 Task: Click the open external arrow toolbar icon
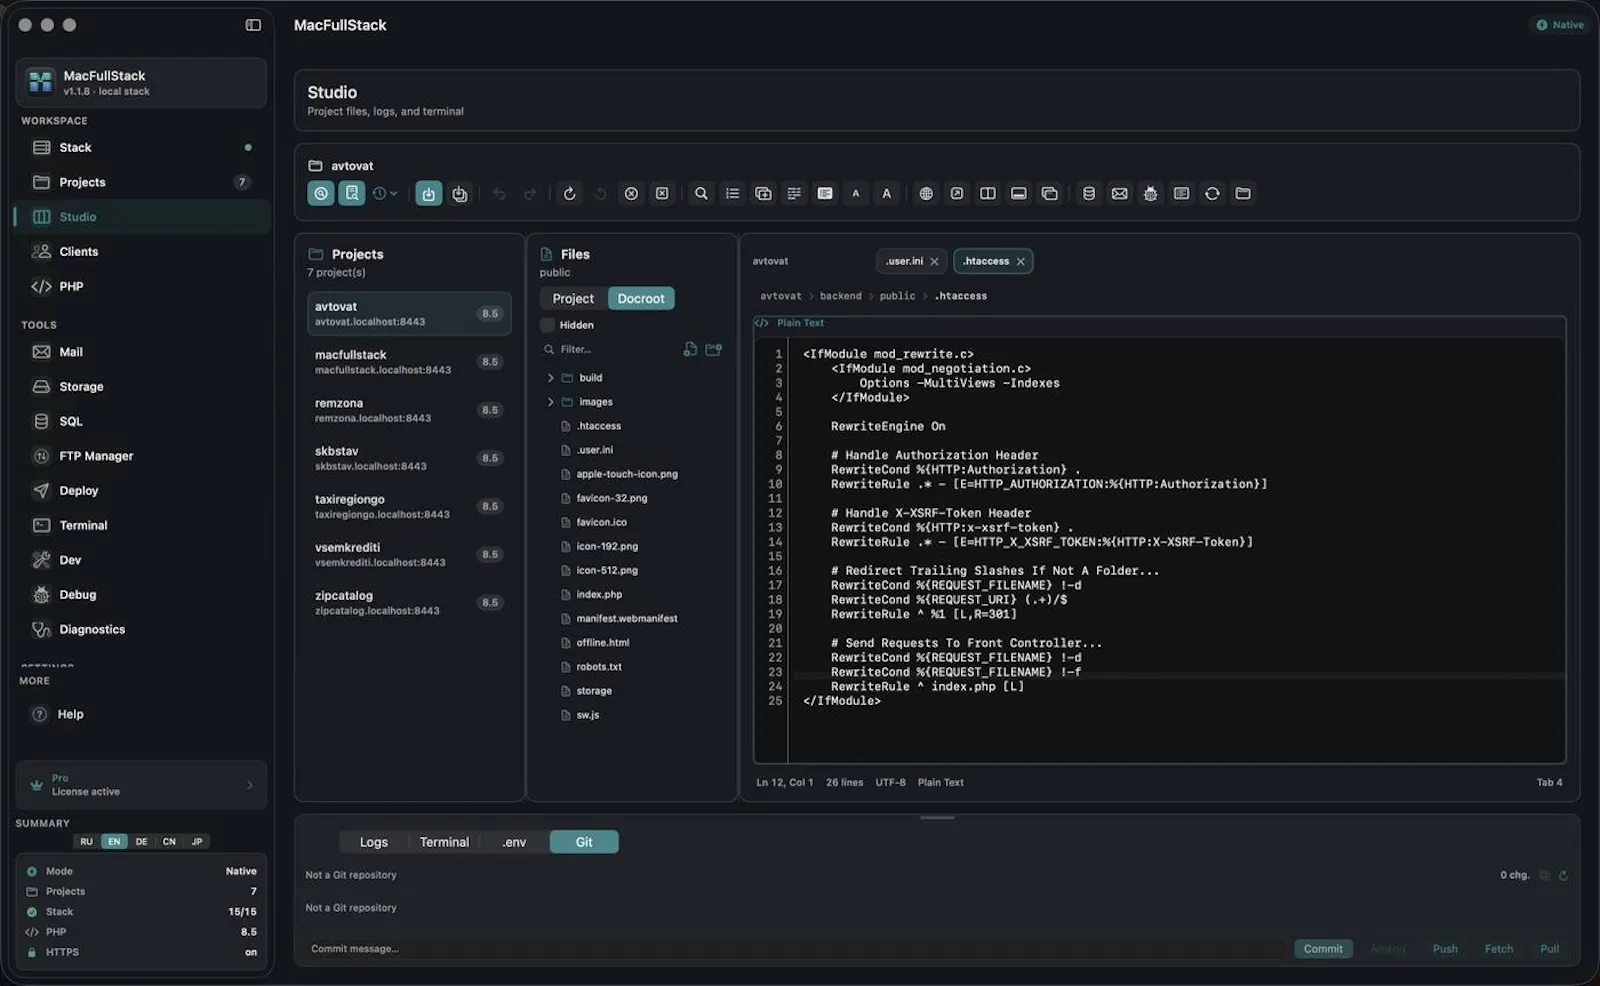pos(957,194)
